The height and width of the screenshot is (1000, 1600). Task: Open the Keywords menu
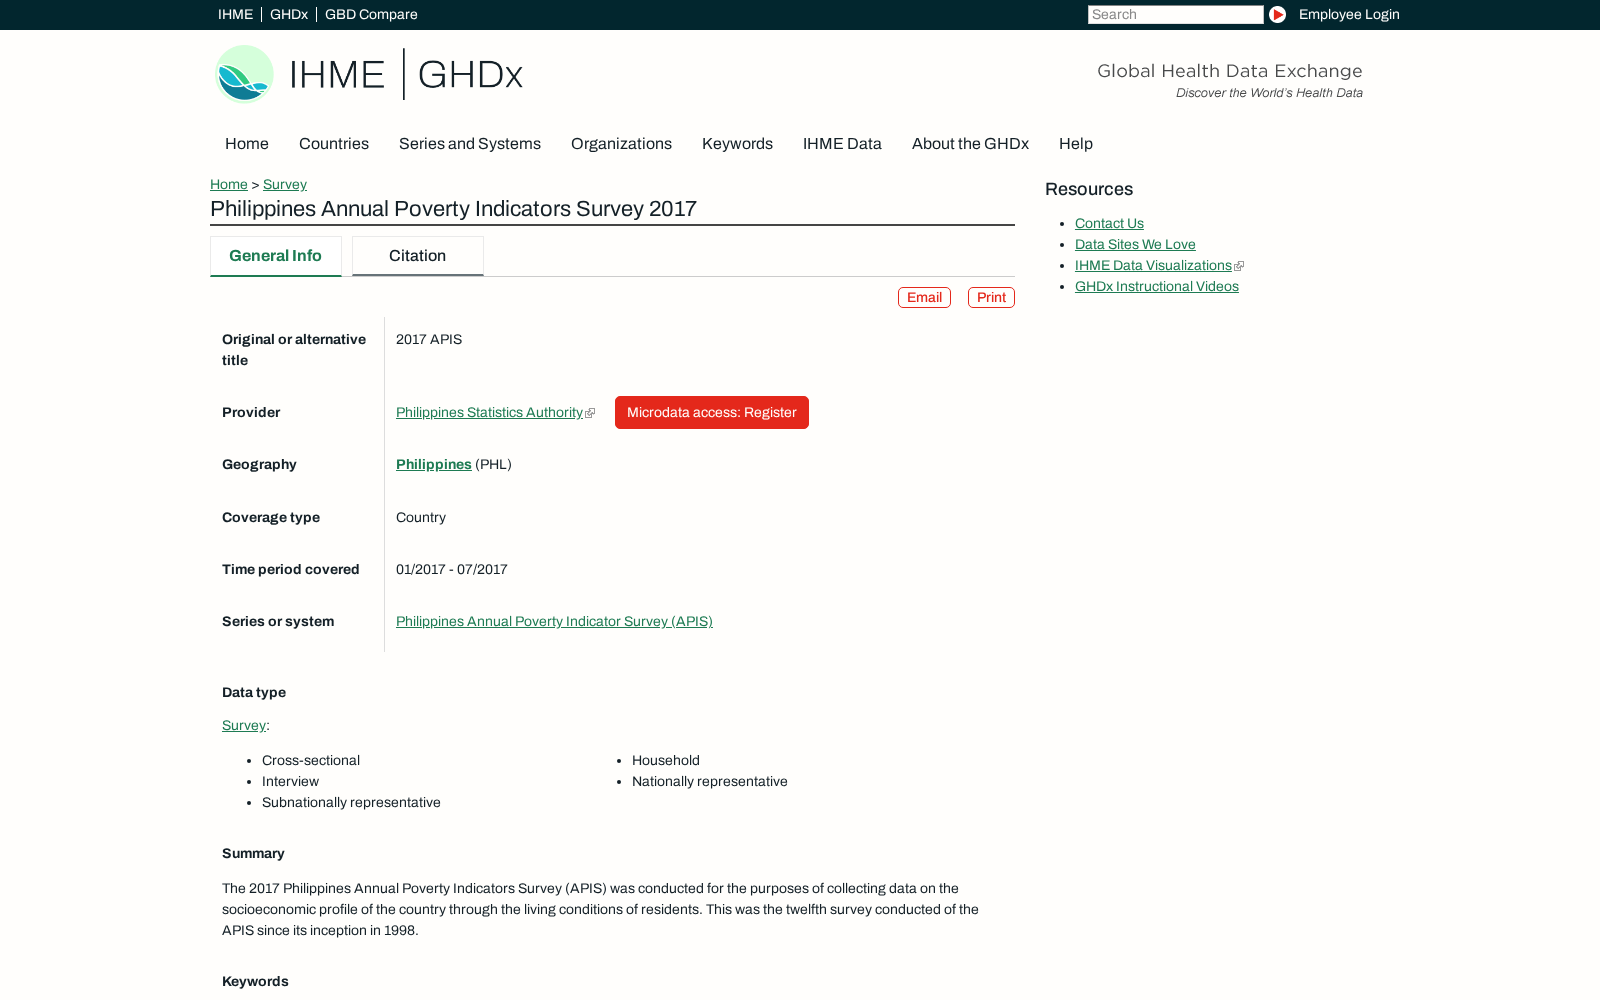737,144
